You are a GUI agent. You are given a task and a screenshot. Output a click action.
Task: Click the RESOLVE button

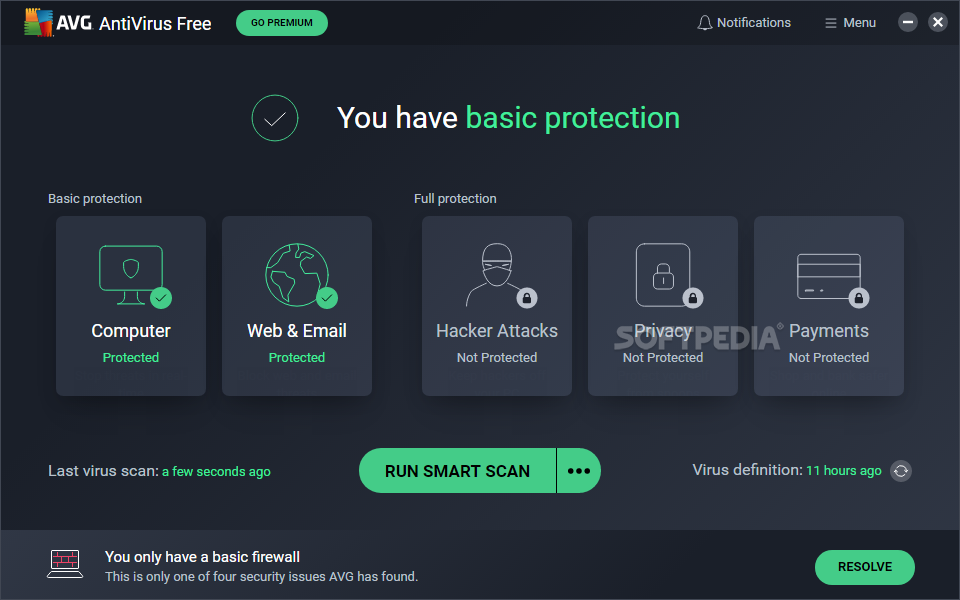click(864, 567)
